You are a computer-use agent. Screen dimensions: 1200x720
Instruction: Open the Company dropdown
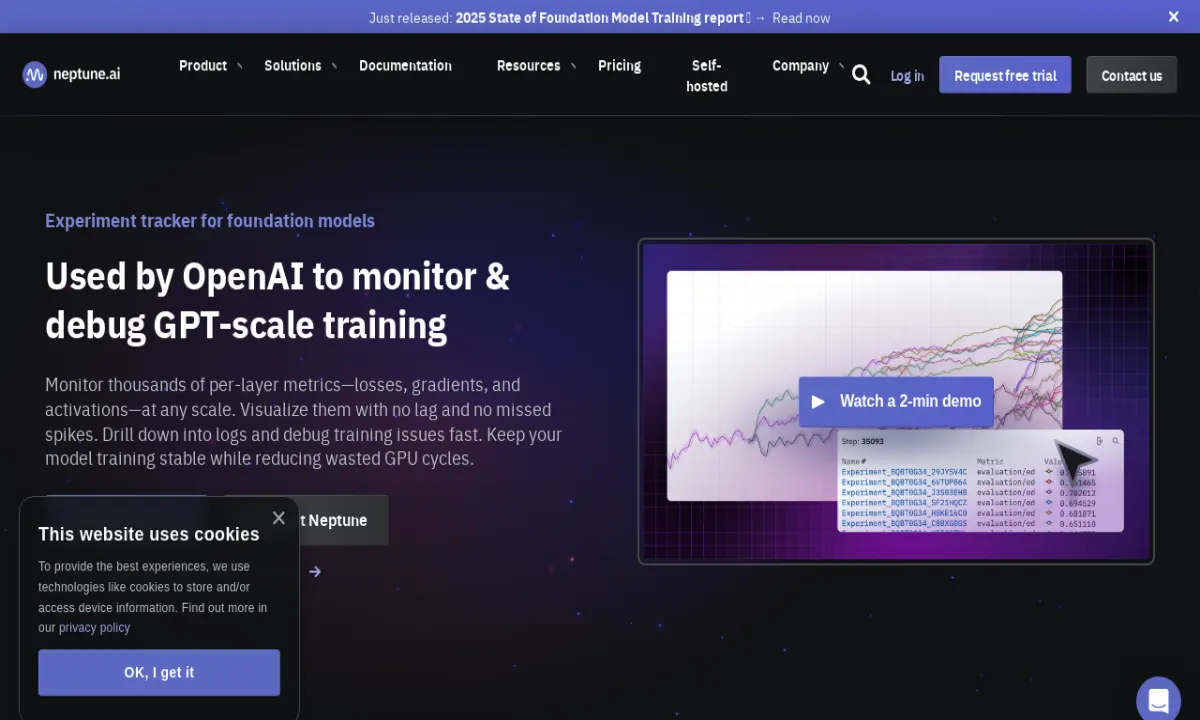click(x=800, y=65)
